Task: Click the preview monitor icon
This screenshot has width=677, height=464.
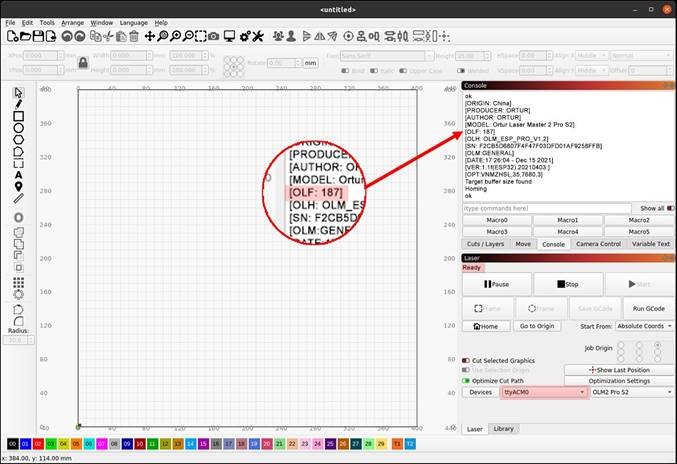Action: tap(229, 37)
